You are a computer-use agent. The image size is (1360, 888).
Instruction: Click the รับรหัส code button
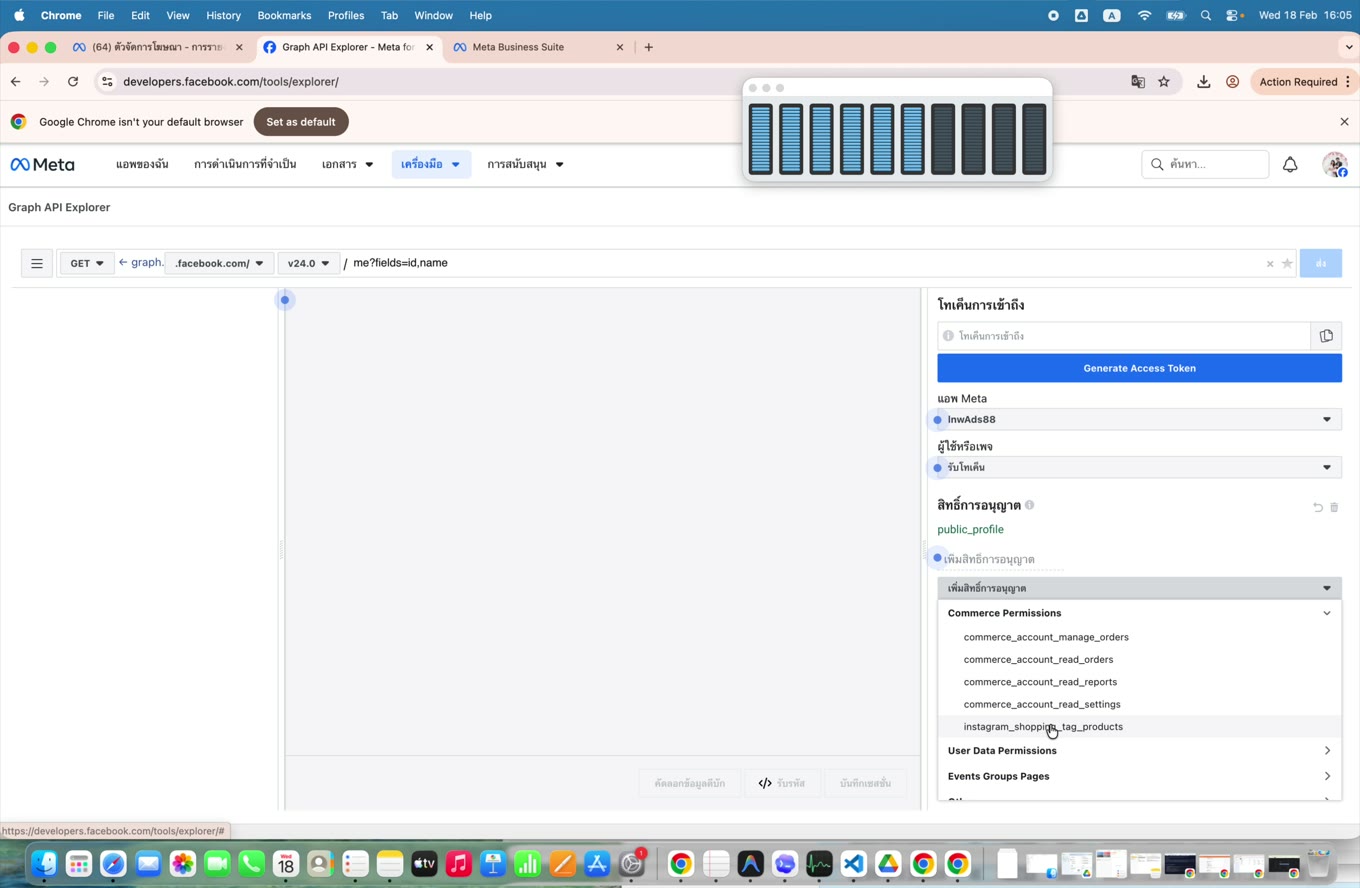pyautogui.click(x=781, y=783)
